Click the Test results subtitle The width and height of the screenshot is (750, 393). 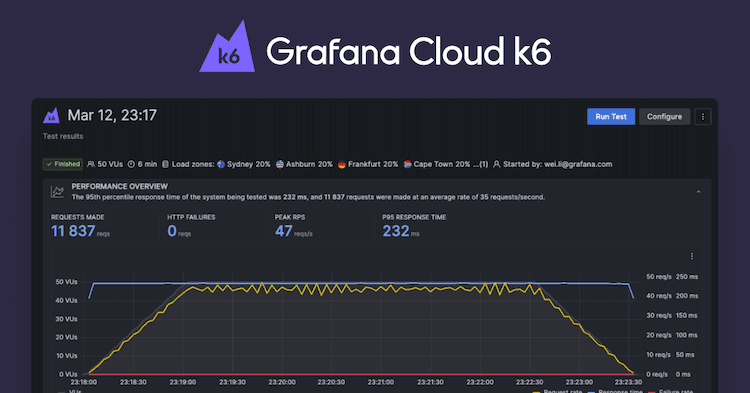tap(63, 136)
